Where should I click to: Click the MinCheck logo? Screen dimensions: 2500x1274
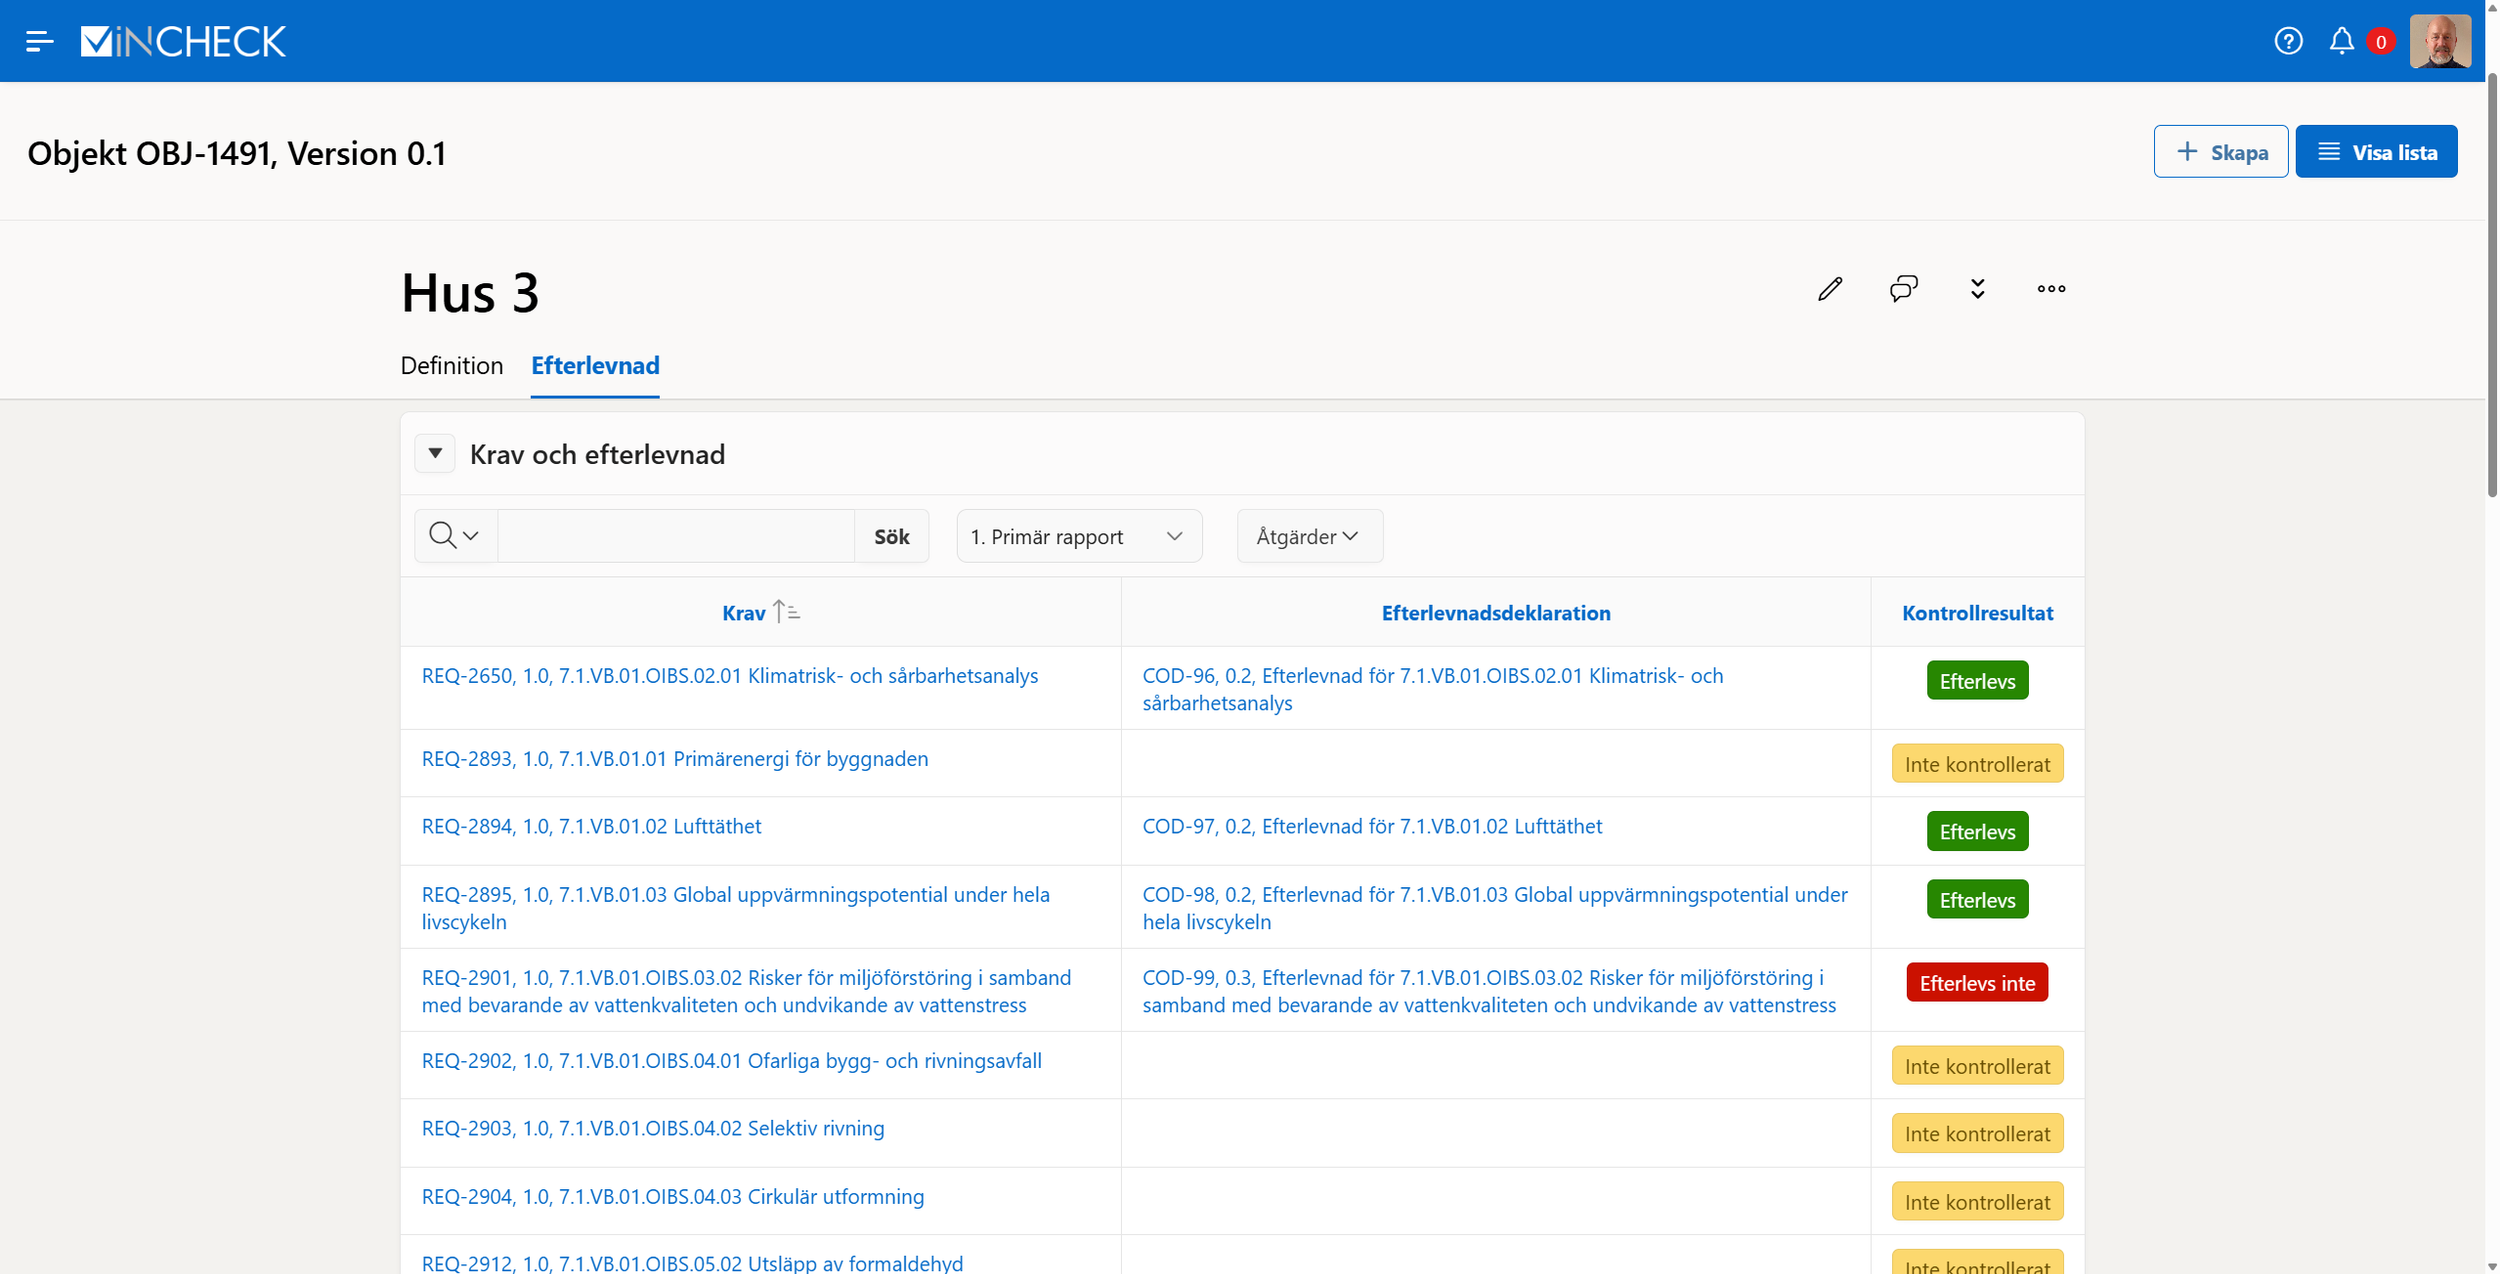click(183, 41)
